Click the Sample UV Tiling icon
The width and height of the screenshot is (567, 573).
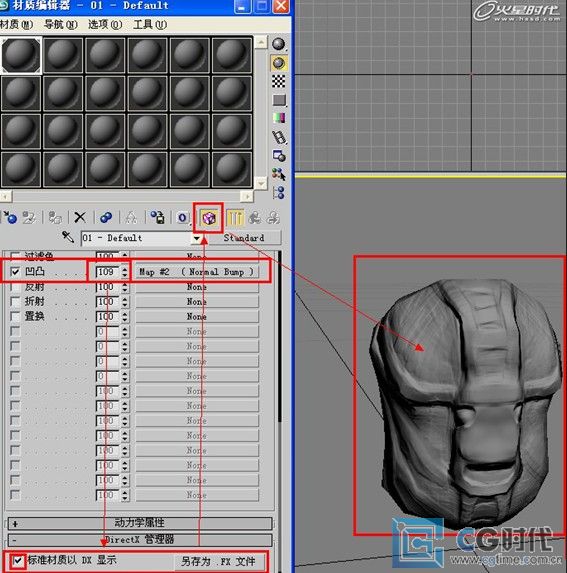[x=279, y=100]
